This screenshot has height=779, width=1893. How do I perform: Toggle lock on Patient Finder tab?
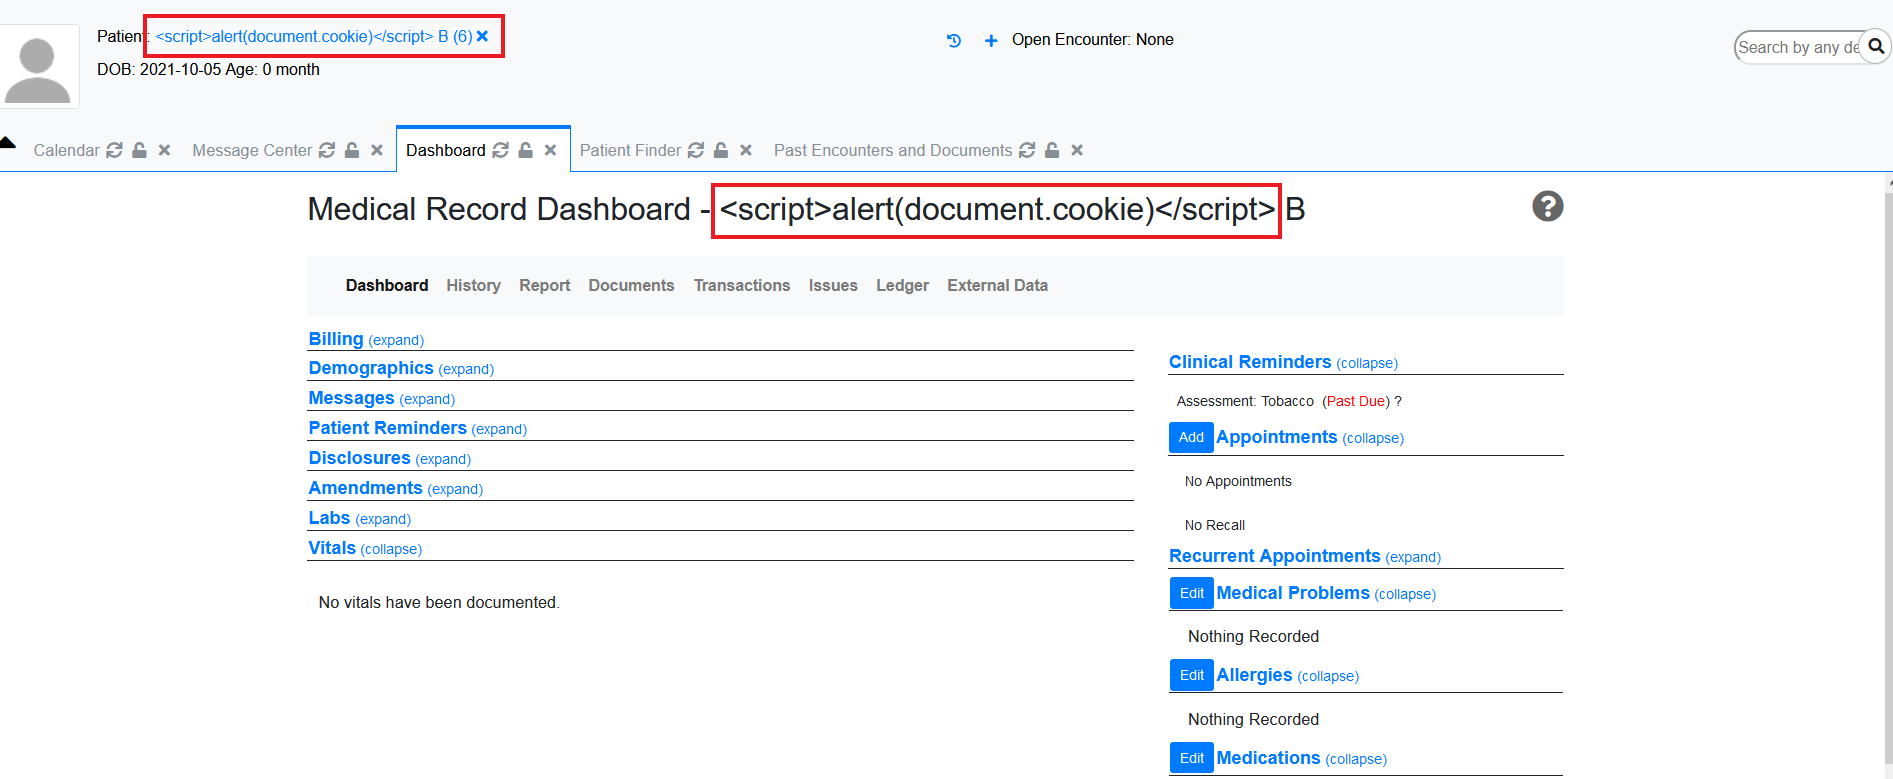point(721,150)
